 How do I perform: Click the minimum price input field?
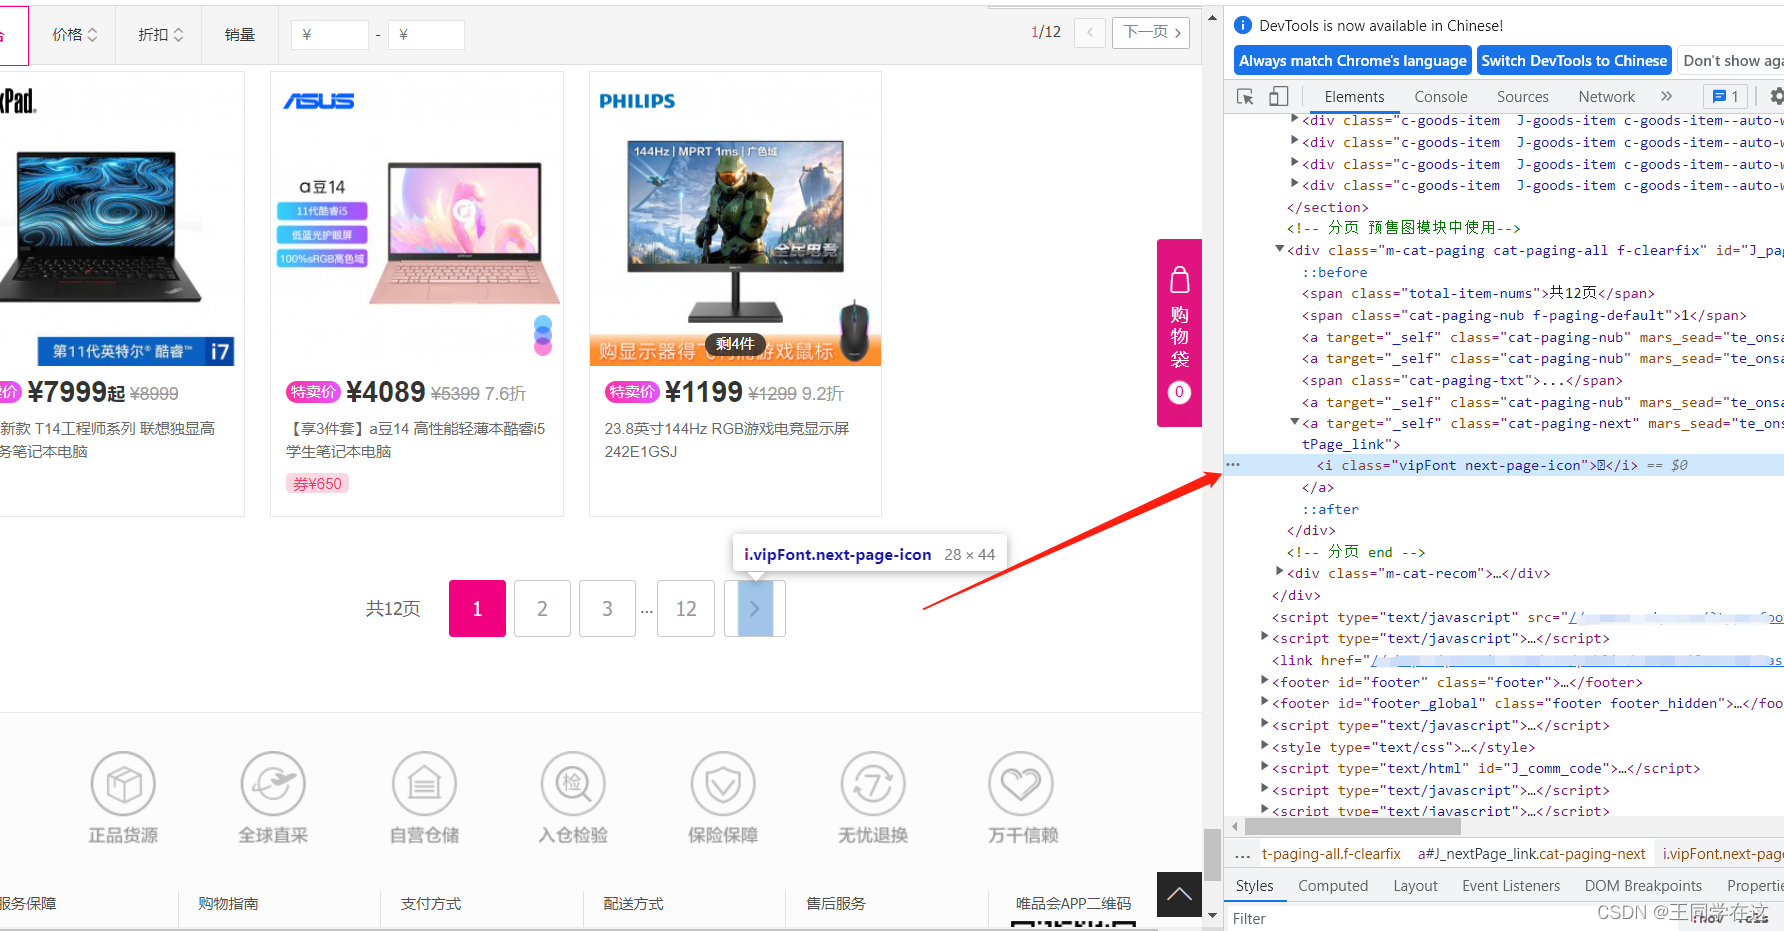point(330,35)
